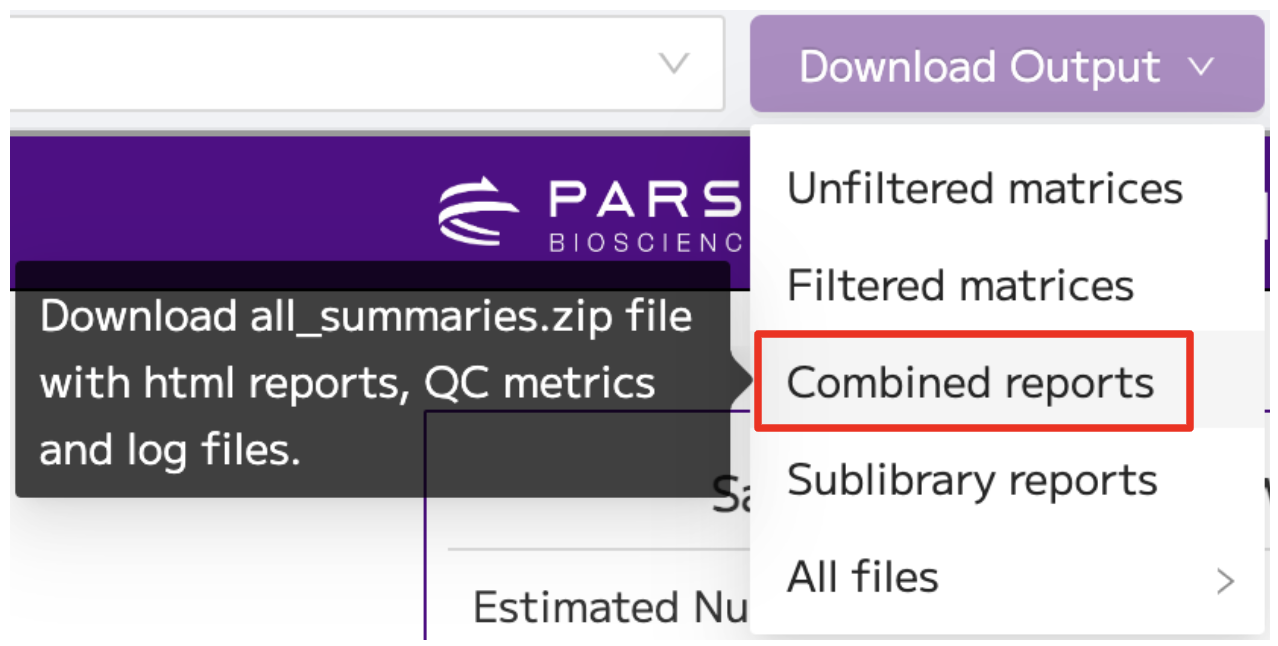Screen dimensions: 1278x646
Task: Expand the selection box chevron left of Download Output
Action: coord(675,65)
